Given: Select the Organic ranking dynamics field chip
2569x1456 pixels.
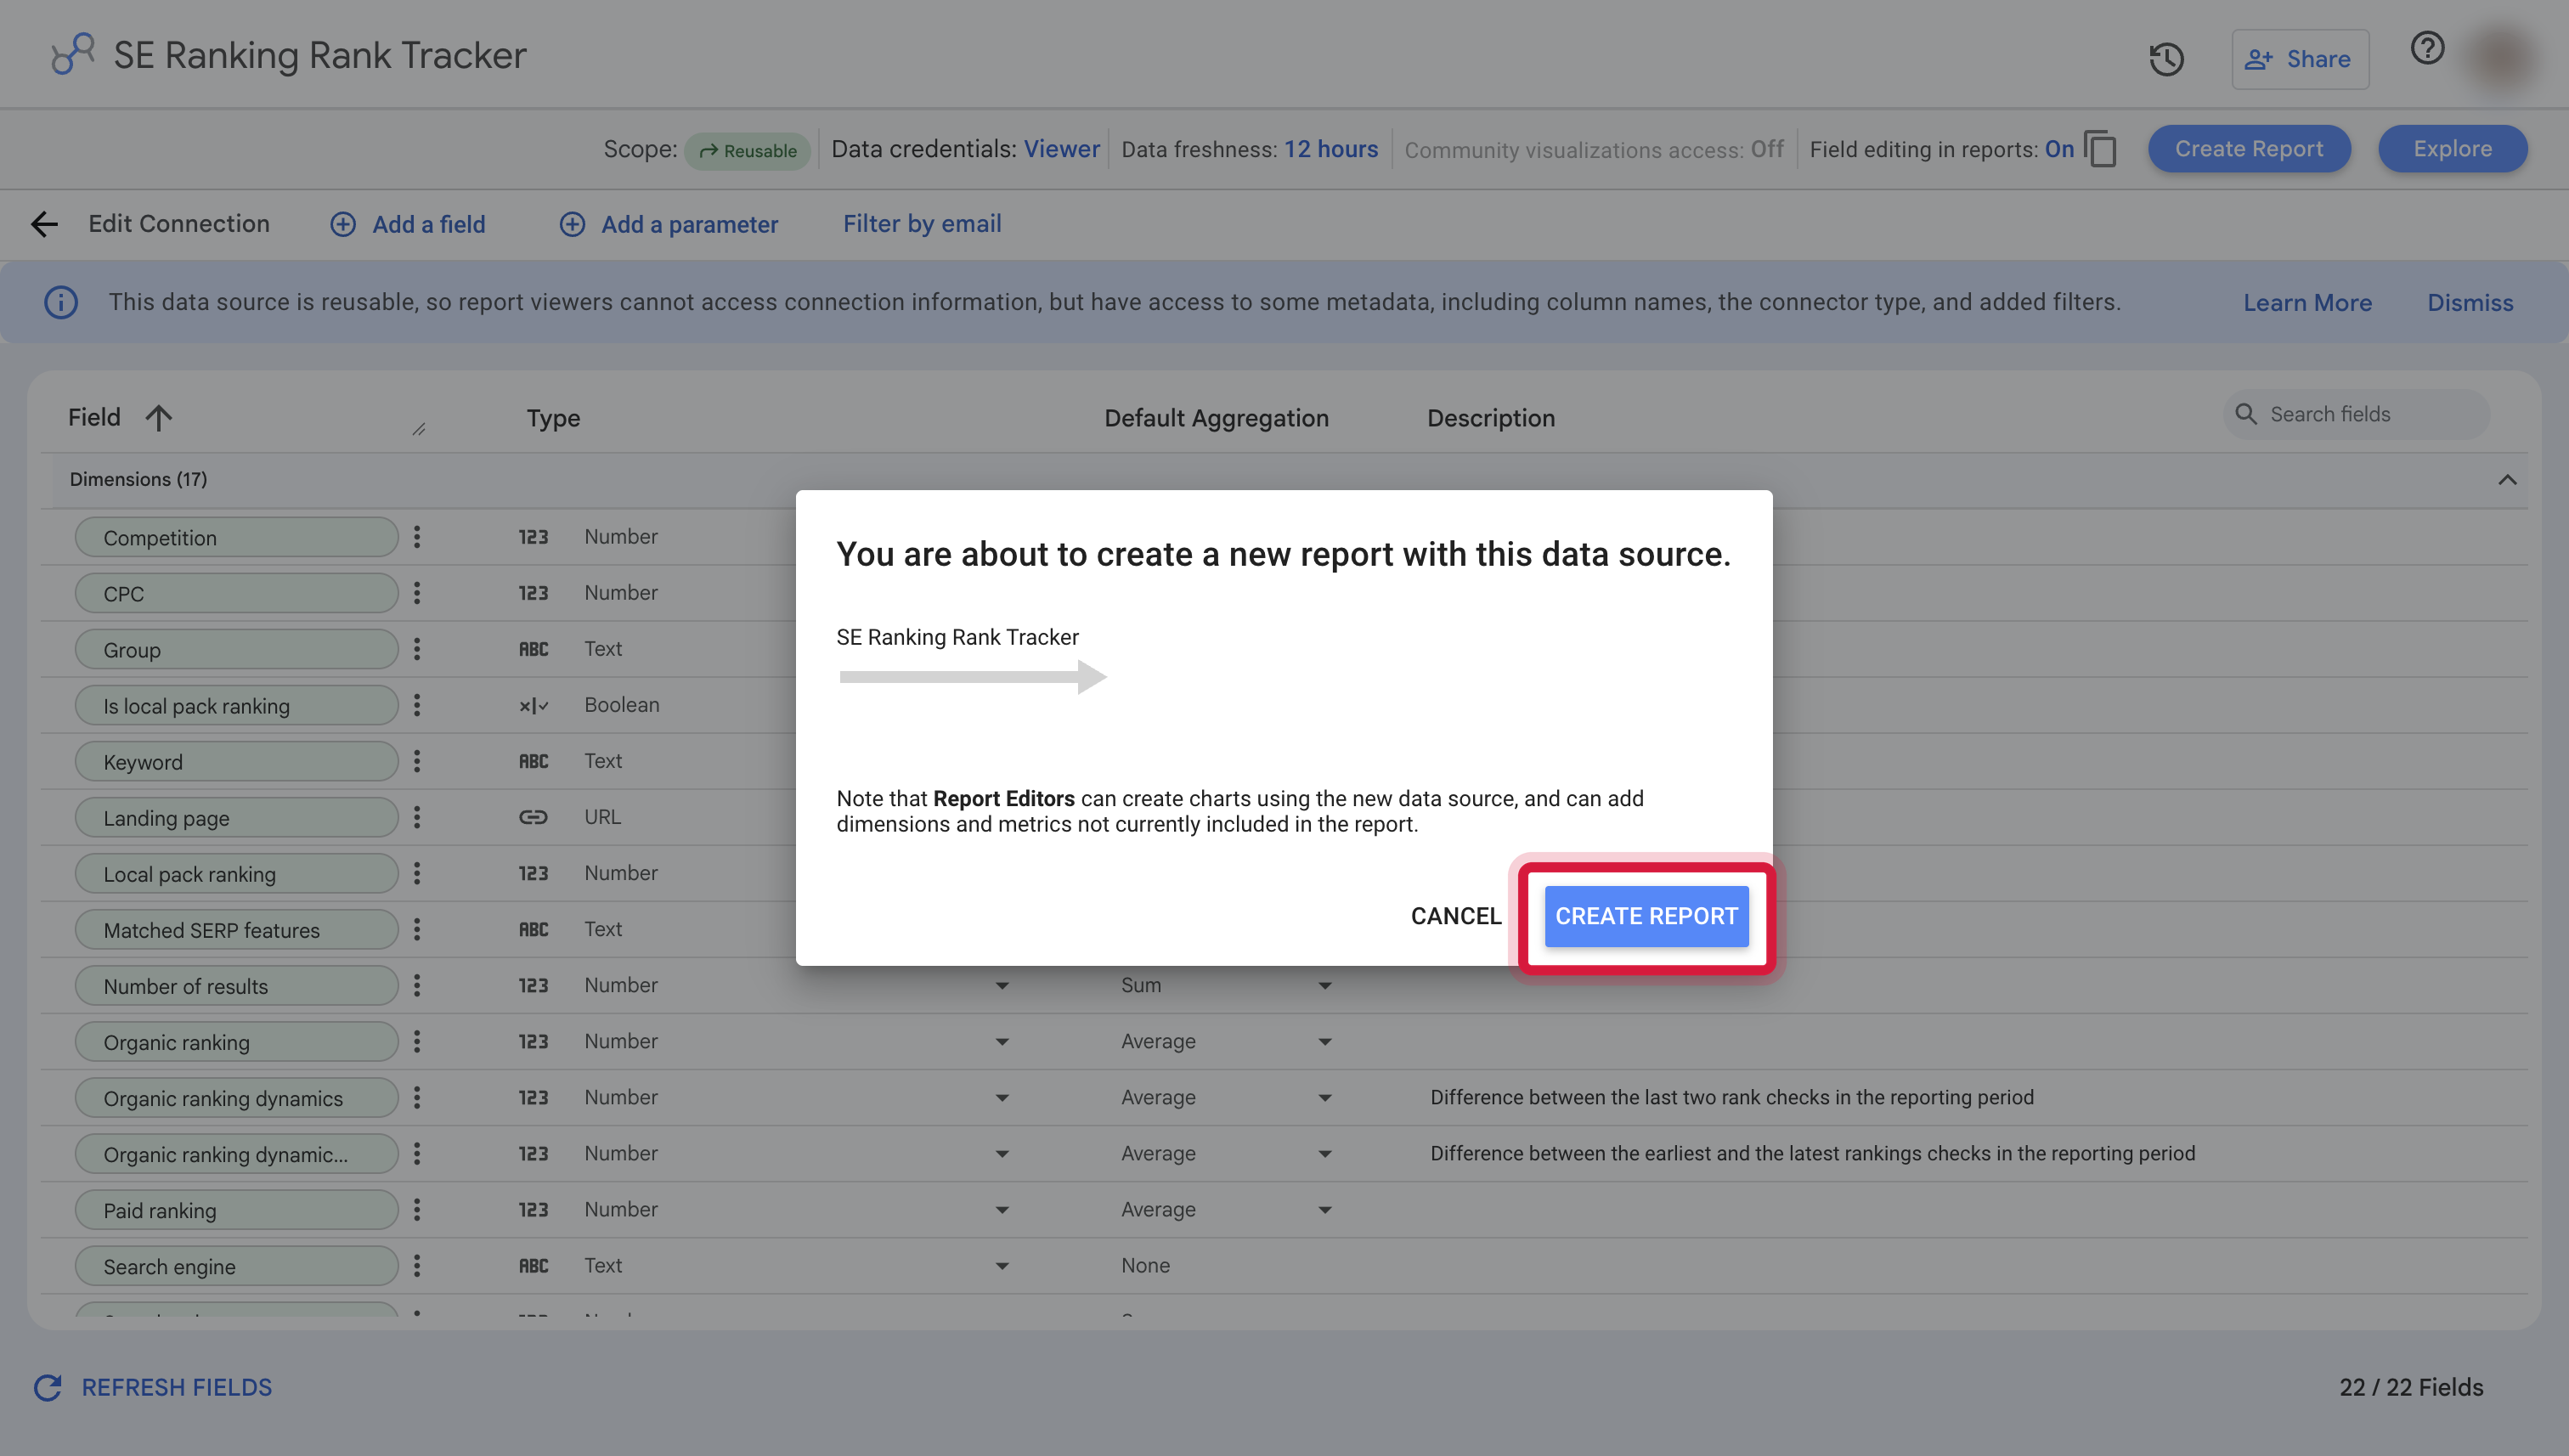Looking at the screenshot, I should pos(236,1098).
